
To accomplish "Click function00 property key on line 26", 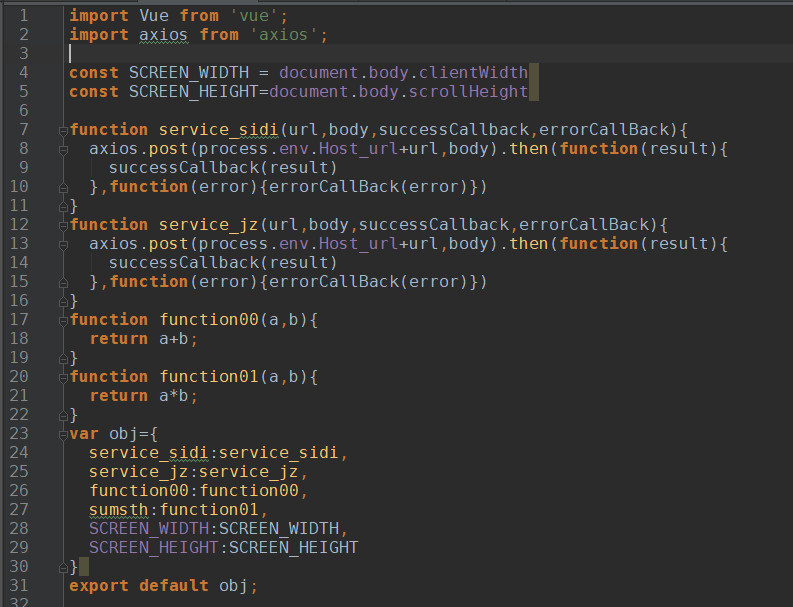I will 139,491.
